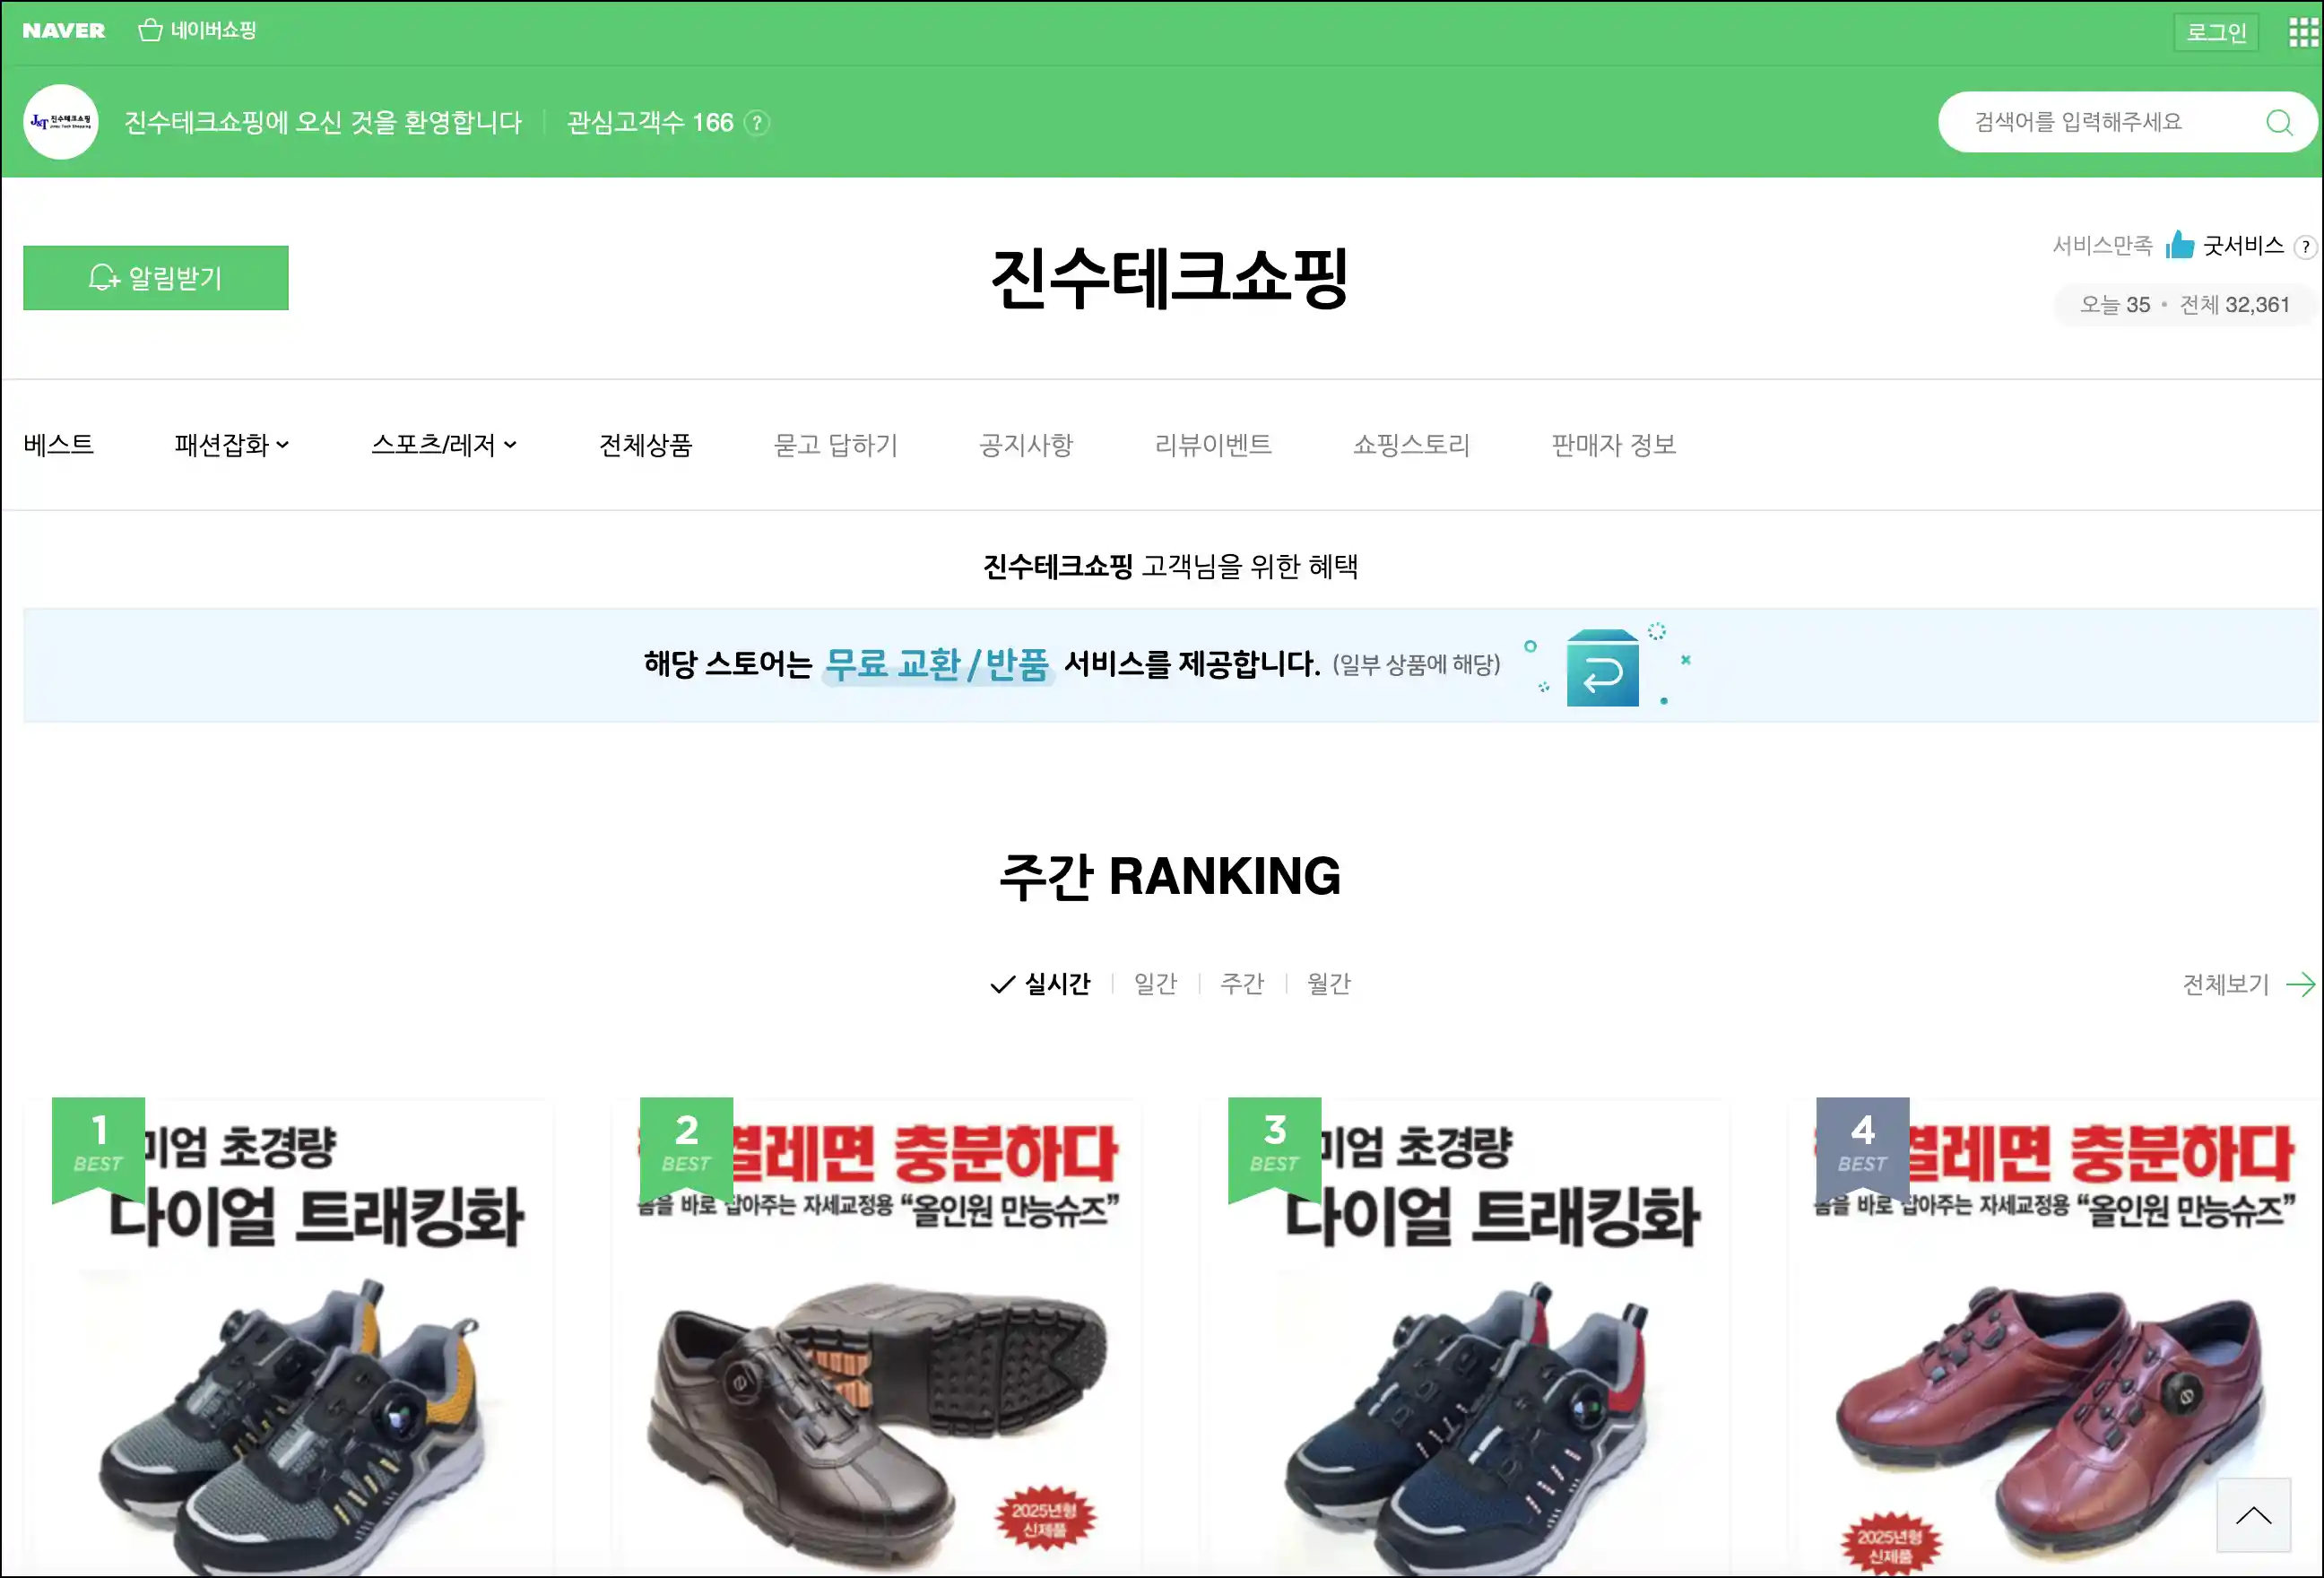The width and height of the screenshot is (2324, 1578).
Task: Click the 진수테크쇼핑 store profile logo
Action: [61, 122]
